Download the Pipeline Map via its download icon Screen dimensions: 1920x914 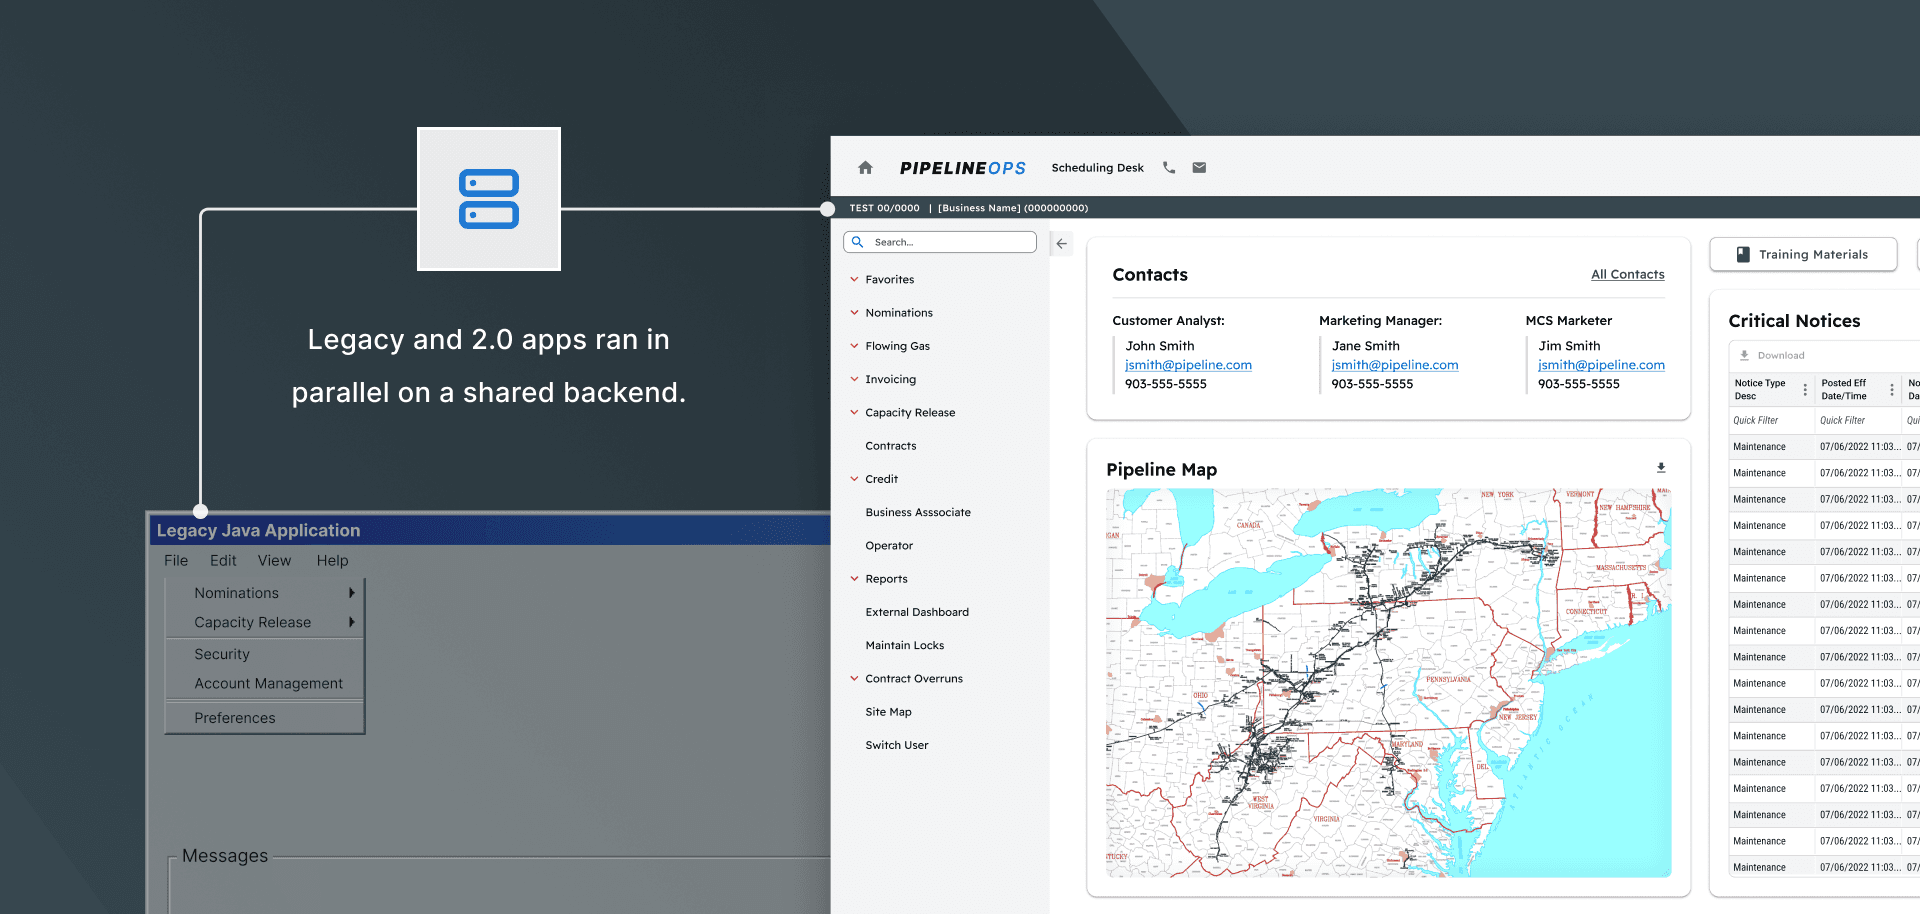pos(1661,467)
